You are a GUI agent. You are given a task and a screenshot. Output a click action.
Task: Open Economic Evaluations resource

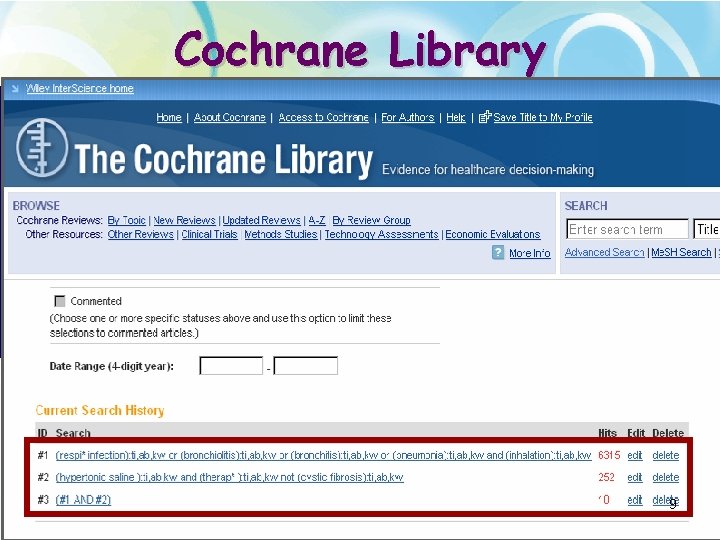(493, 234)
